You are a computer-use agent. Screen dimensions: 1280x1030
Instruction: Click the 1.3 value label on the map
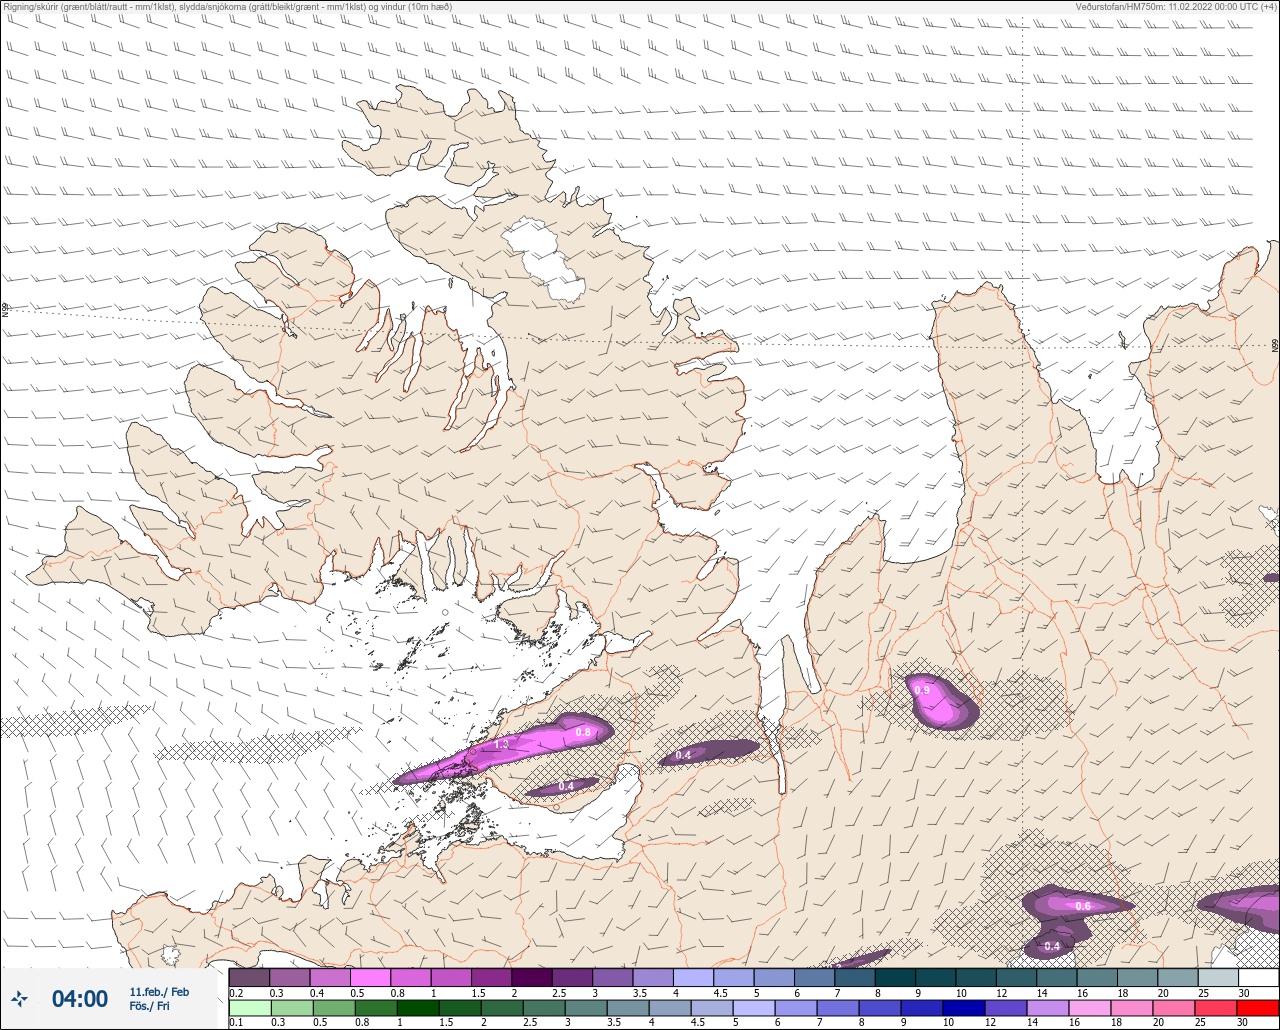(502, 745)
